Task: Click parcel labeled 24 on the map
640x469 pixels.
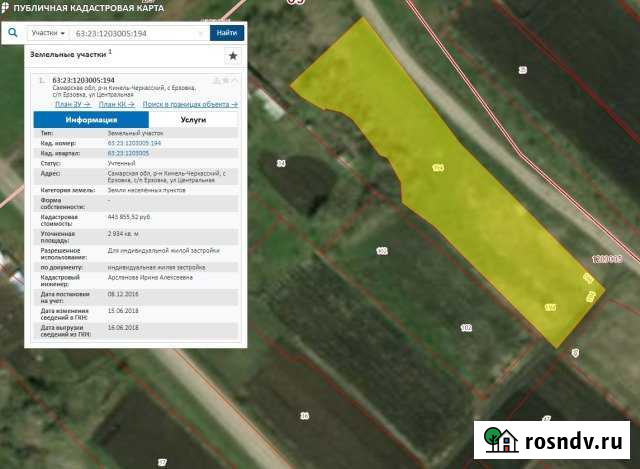Action: 281,162
